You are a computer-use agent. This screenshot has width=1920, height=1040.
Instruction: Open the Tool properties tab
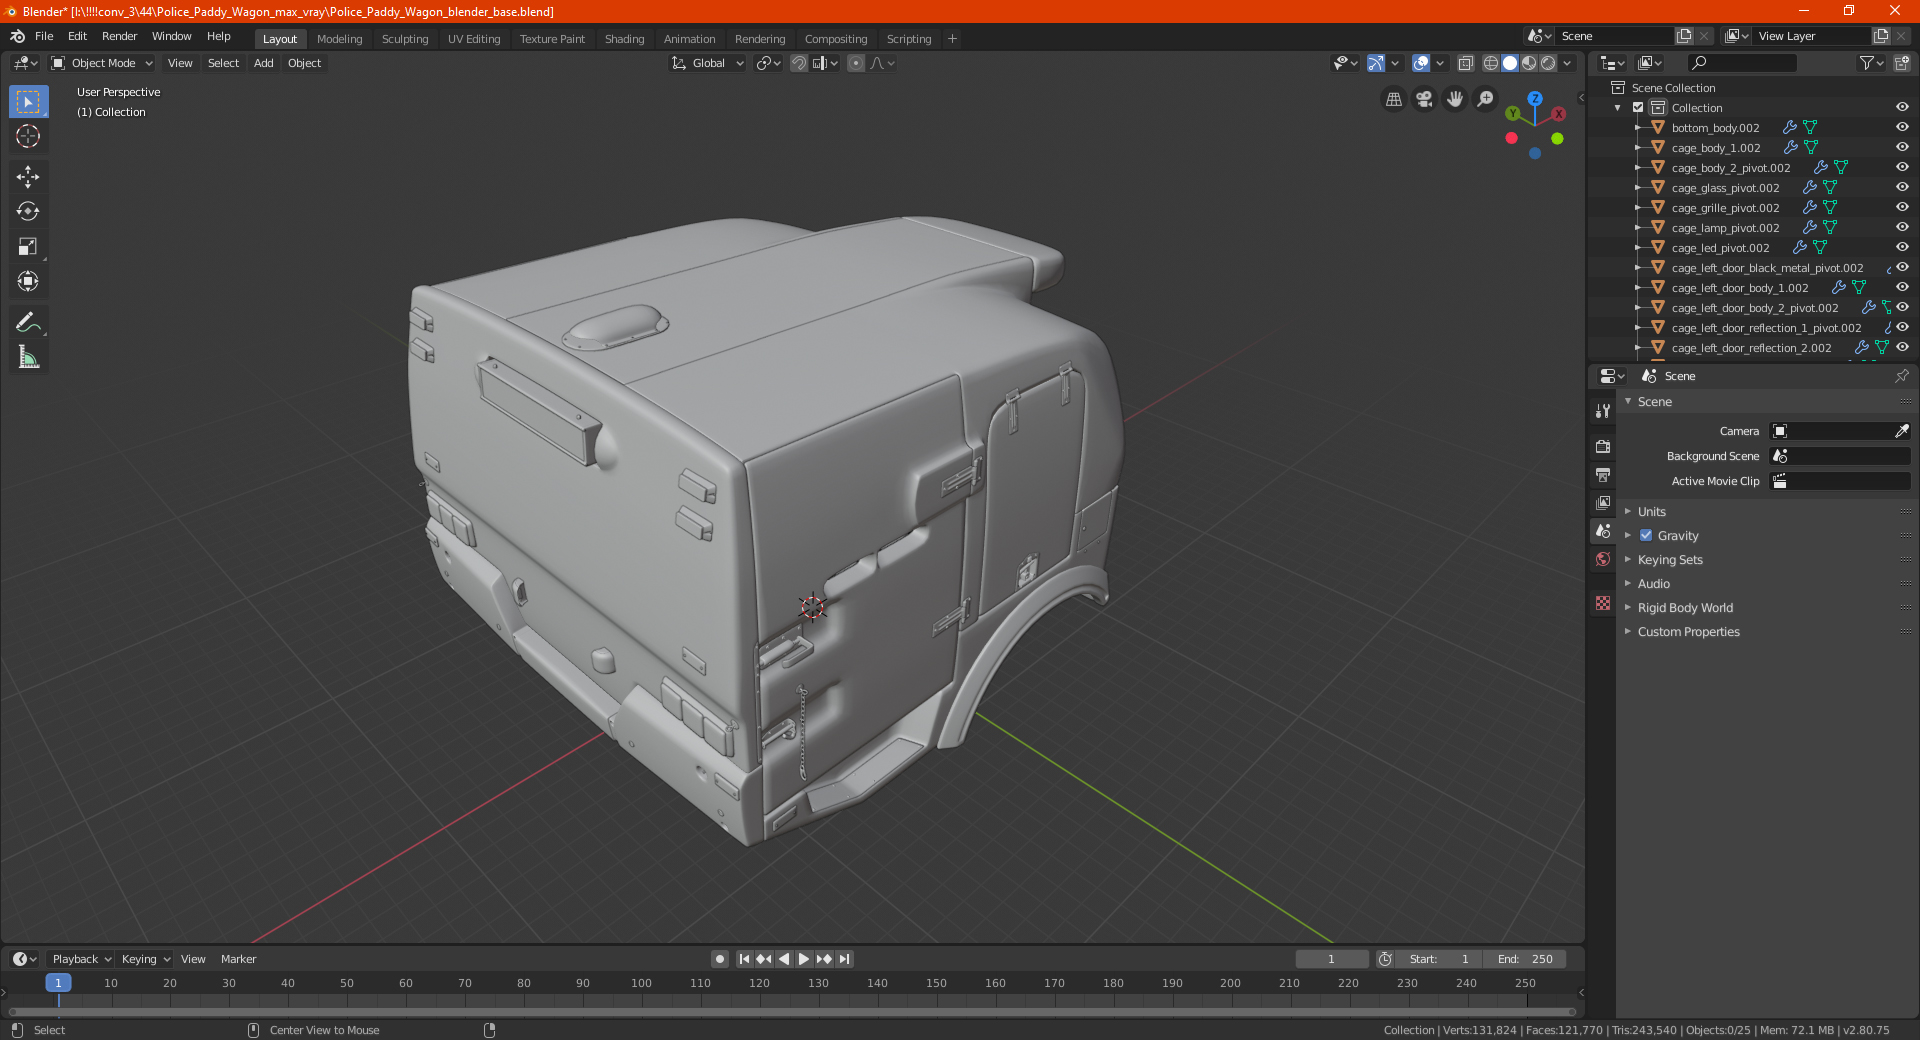(1603, 410)
